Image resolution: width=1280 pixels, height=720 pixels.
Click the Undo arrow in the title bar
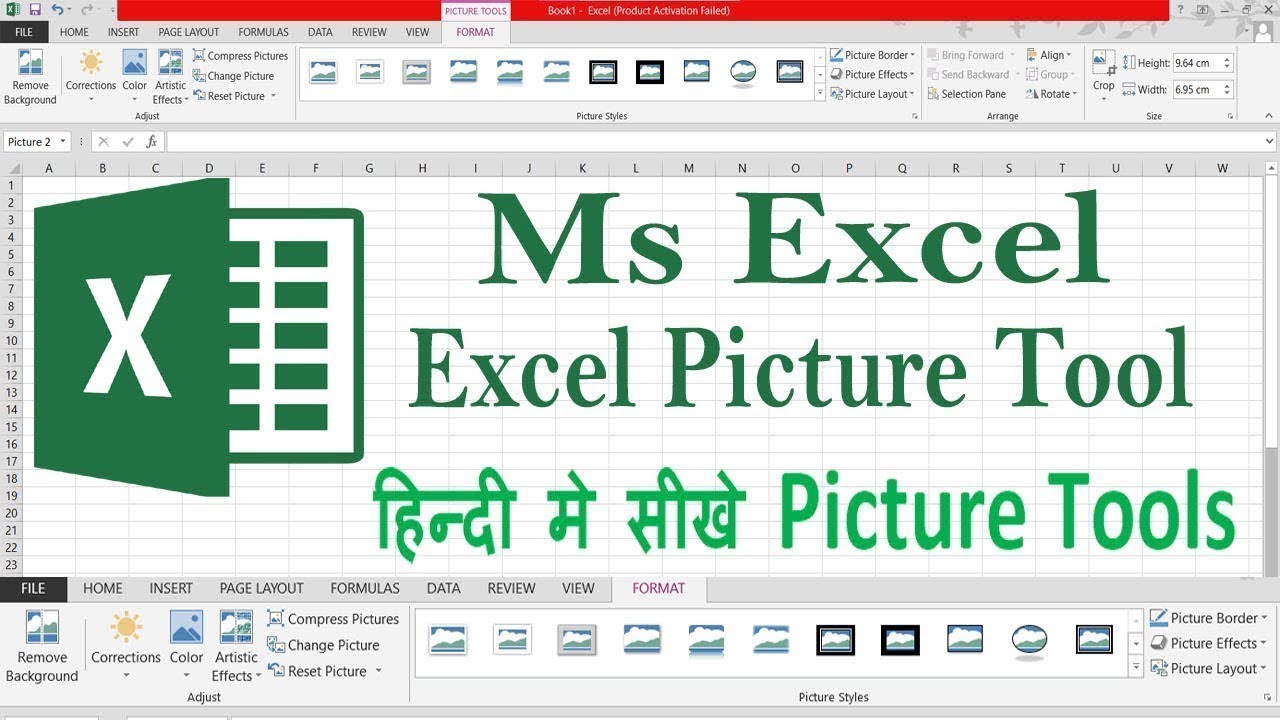(x=57, y=10)
